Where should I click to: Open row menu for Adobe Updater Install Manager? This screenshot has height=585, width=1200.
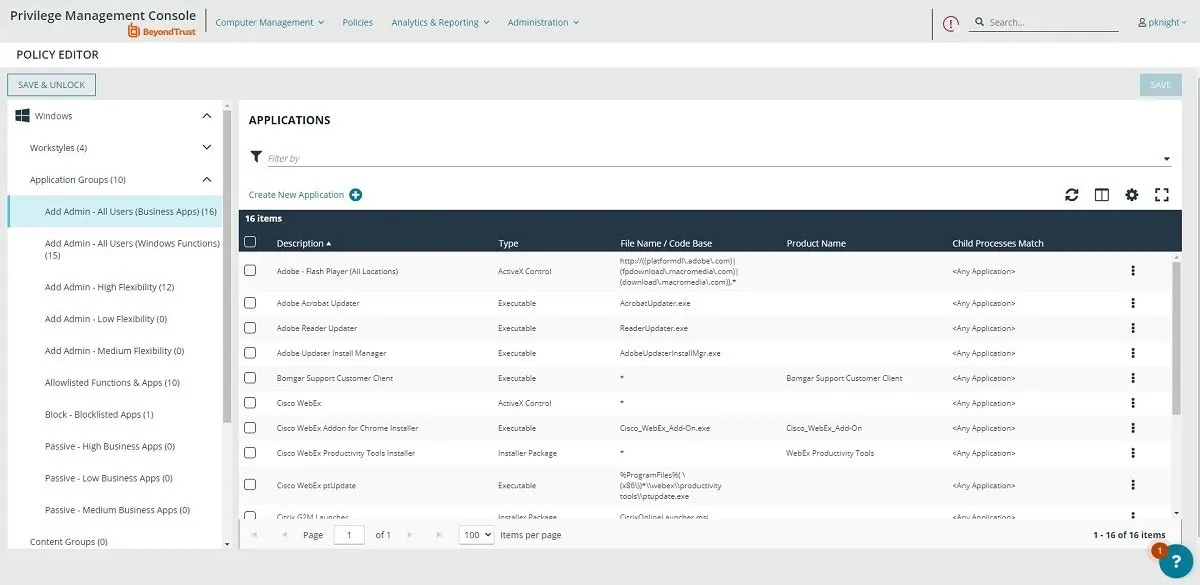click(1133, 353)
